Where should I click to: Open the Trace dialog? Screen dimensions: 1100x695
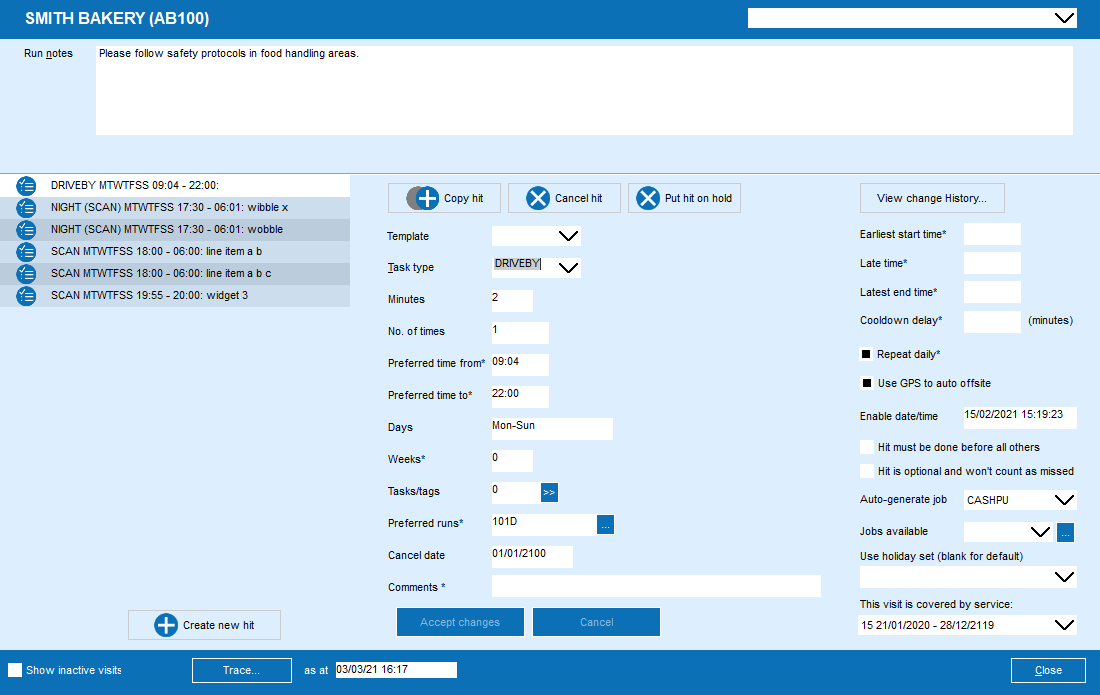(242, 670)
